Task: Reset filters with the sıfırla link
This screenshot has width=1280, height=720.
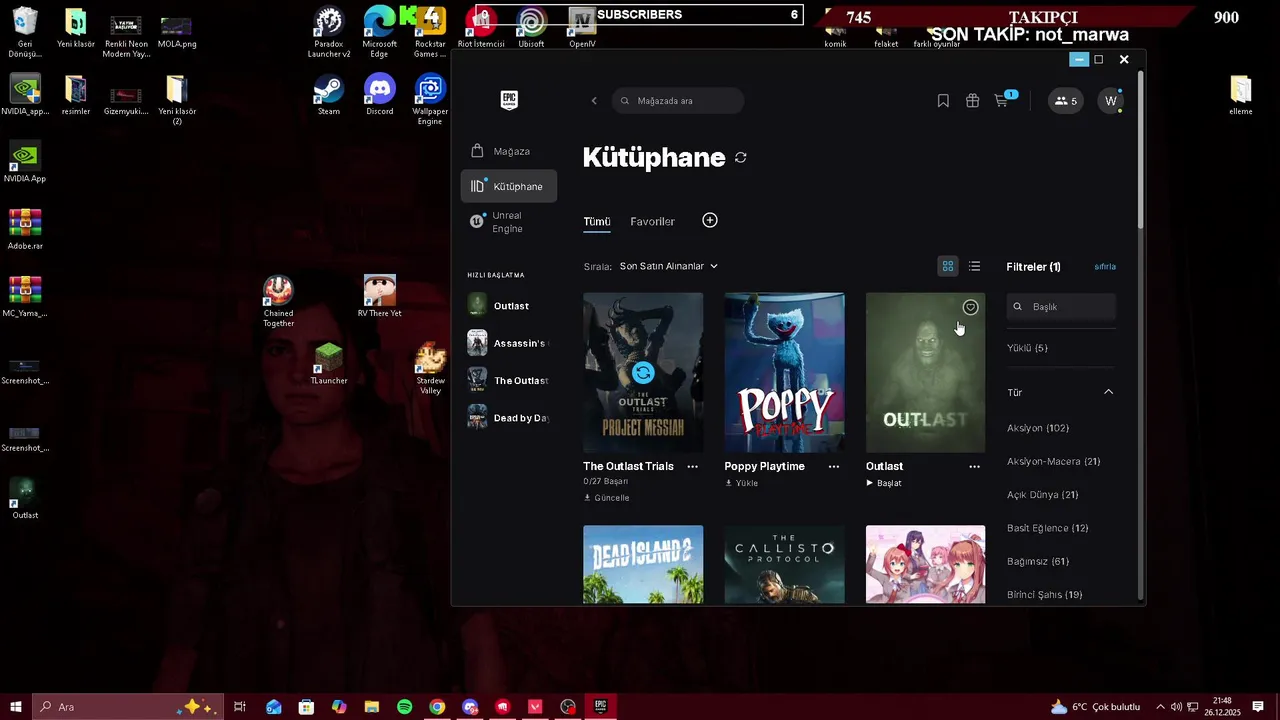Action: pos(1105,267)
